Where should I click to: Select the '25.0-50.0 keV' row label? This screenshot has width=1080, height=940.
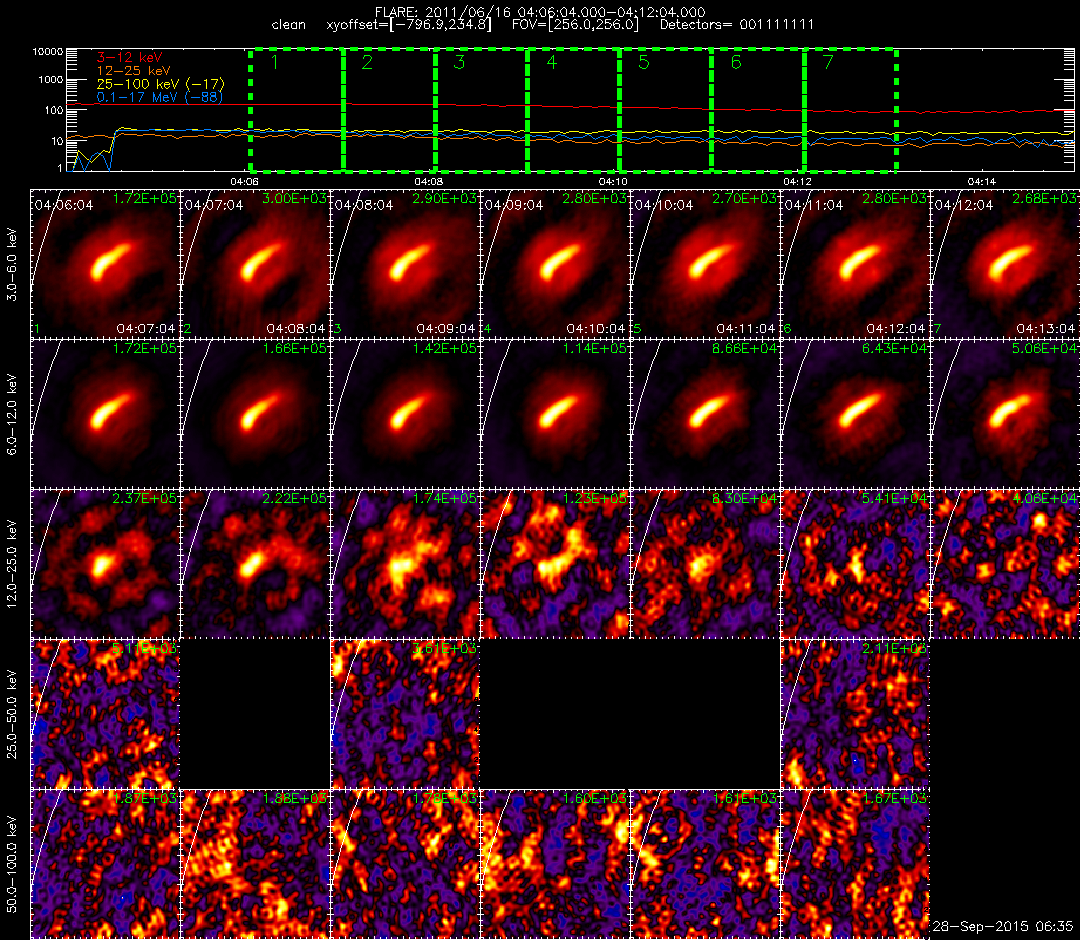tap(12, 714)
